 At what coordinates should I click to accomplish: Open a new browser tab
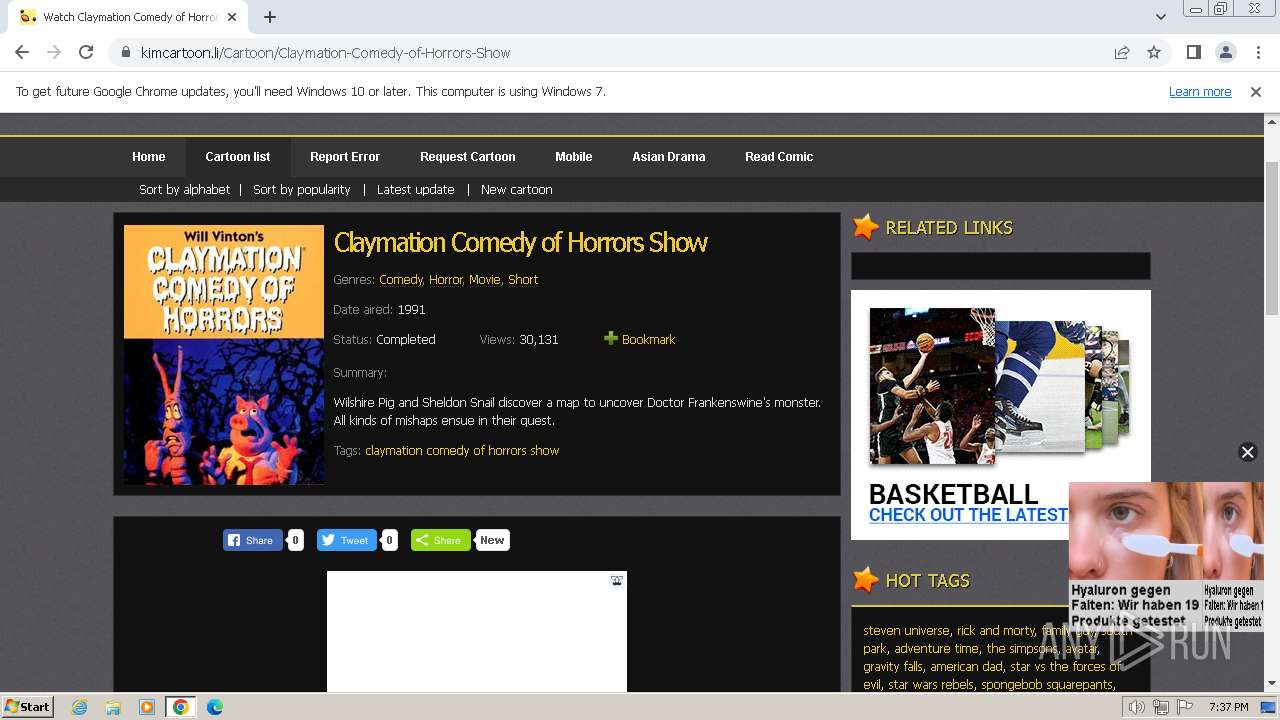point(270,17)
